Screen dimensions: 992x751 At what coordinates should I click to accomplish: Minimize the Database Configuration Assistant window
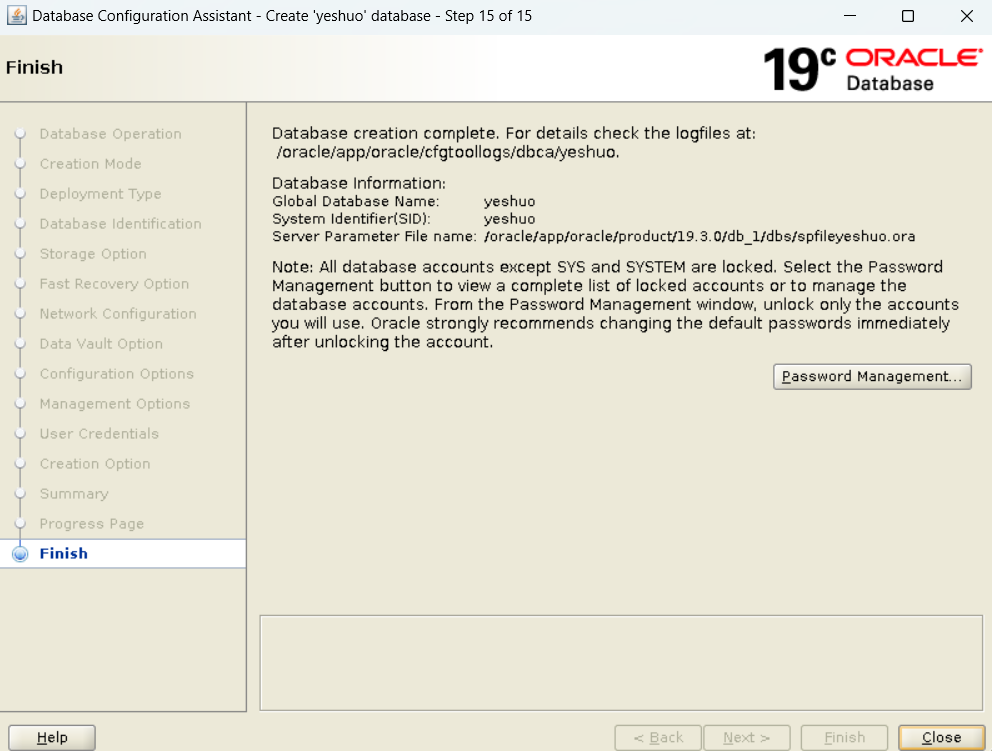[850, 16]
